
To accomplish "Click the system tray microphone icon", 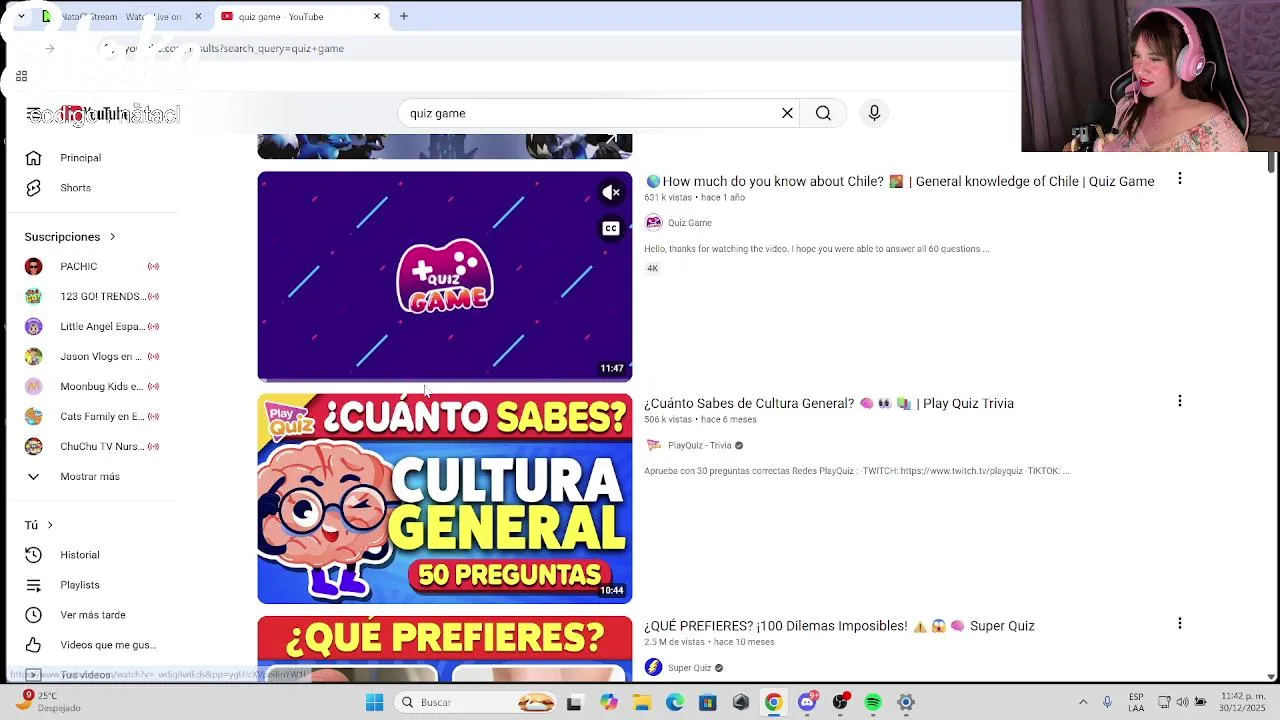I will (x=1107, y=702).
